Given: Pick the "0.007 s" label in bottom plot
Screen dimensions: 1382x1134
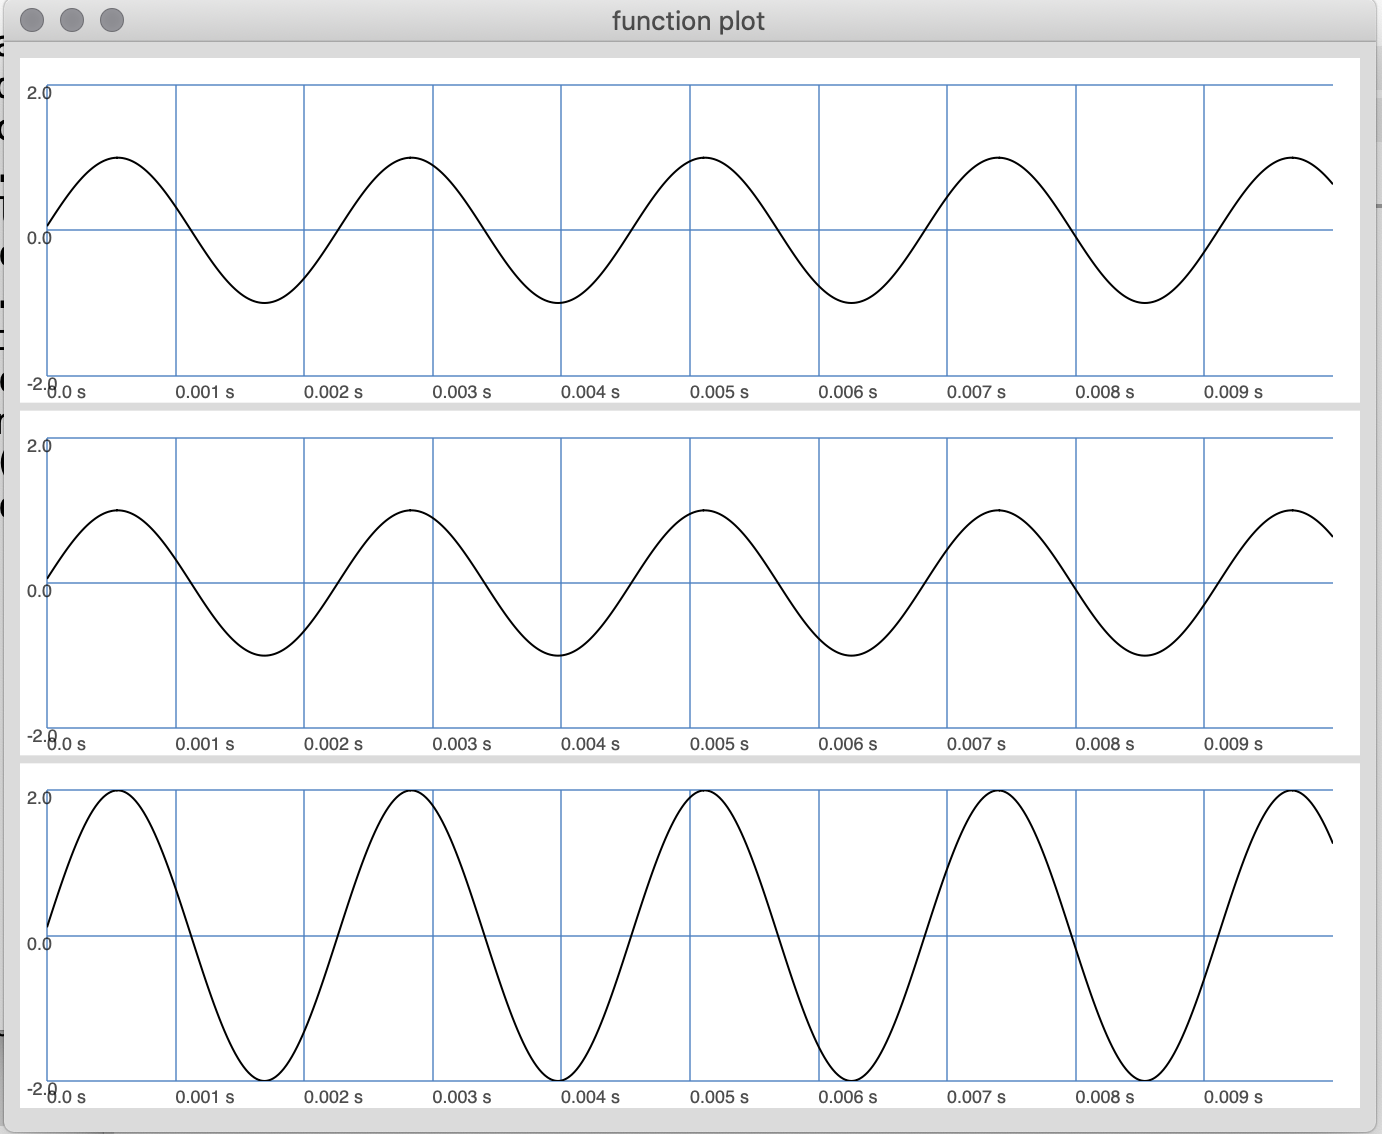Looking at the screenshot, I should tap(976, 1097).
